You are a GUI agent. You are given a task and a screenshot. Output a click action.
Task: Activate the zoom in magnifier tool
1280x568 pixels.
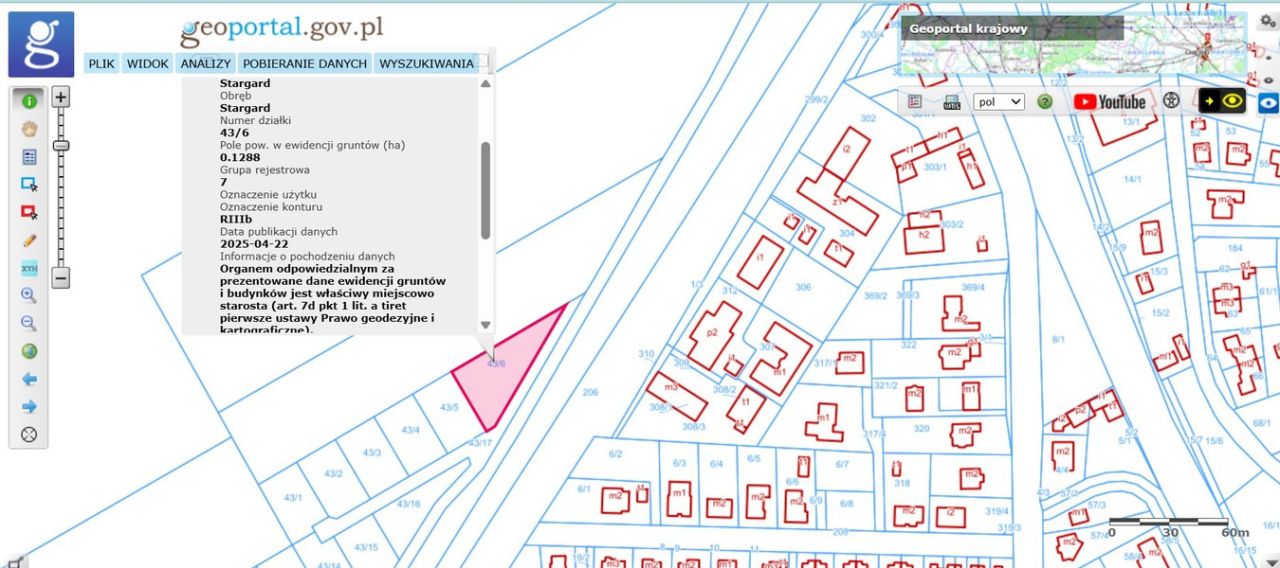29,296
